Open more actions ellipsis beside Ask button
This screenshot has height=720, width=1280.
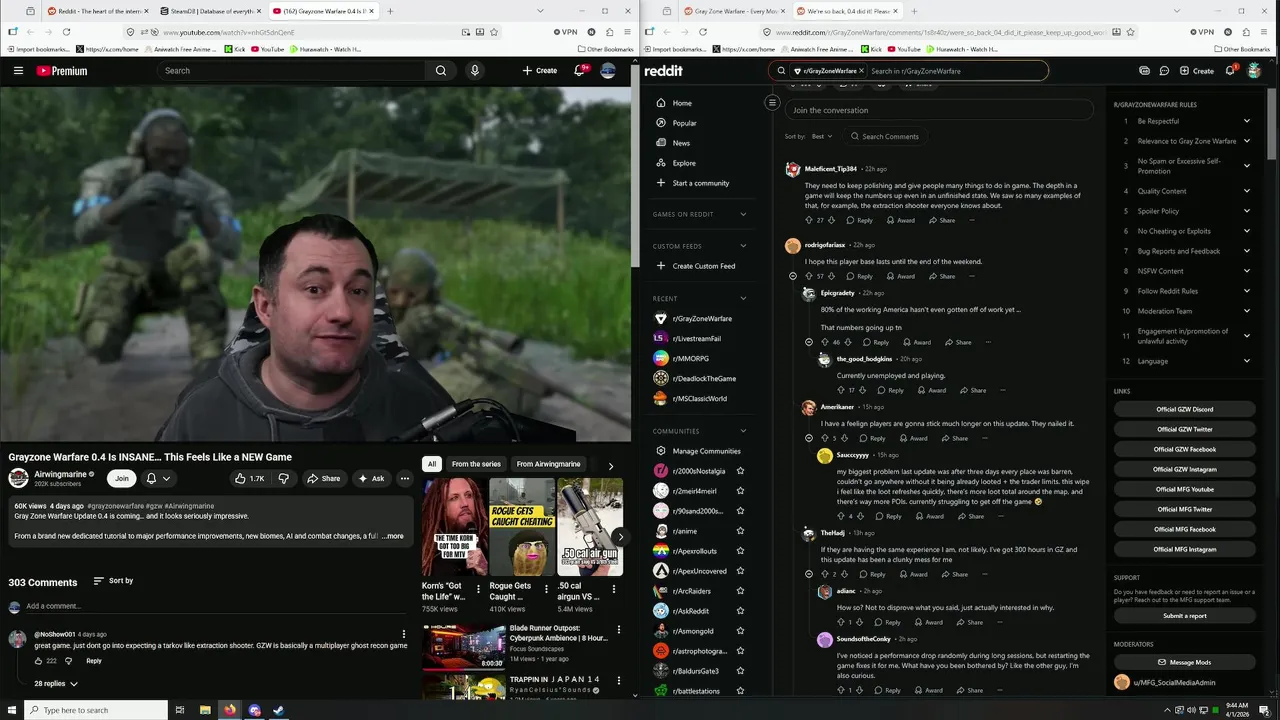point(405,478)
